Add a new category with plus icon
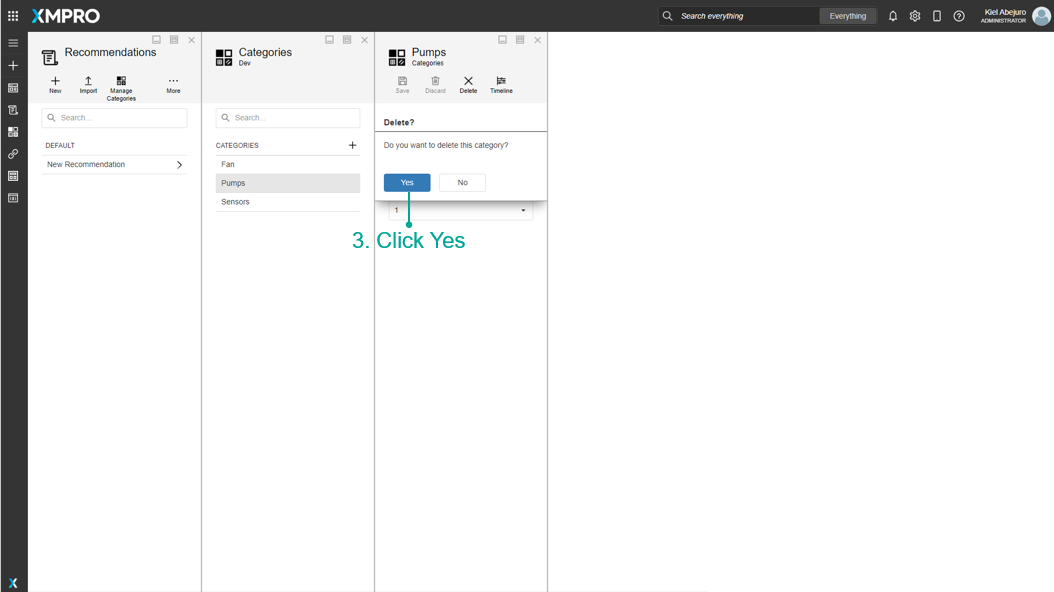 [352, 145]
